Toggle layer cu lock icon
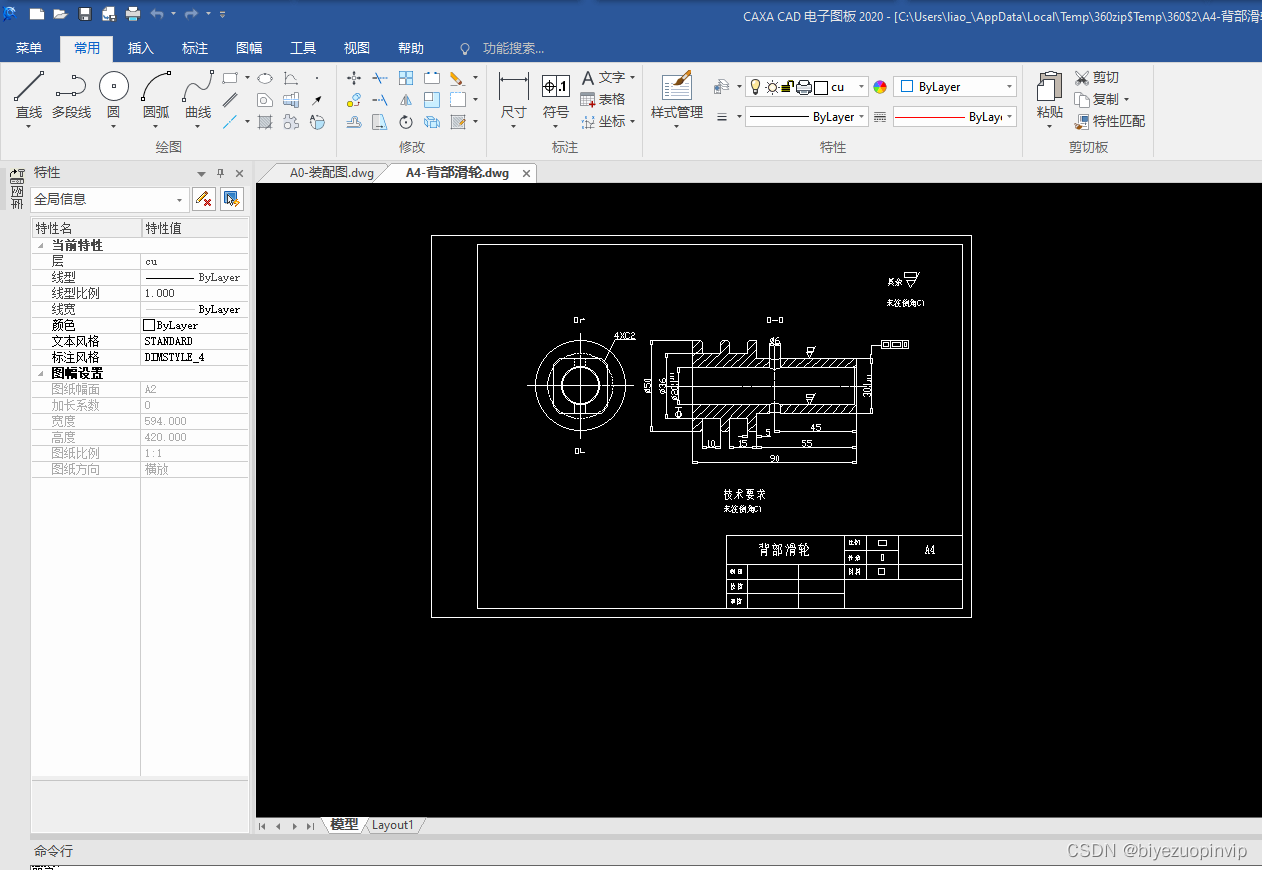1262x870 pixels. 787,87
